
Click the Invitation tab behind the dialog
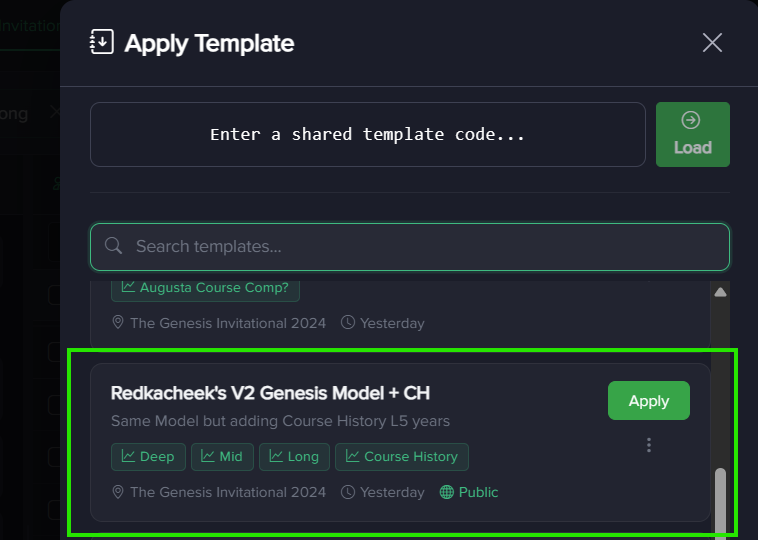[x=30, y=25]
